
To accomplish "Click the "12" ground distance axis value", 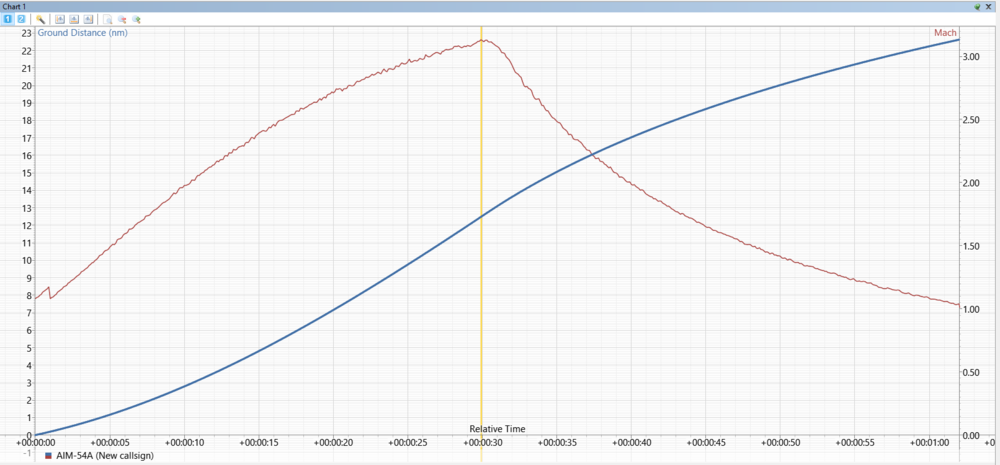I will click(x=27, y=225).
